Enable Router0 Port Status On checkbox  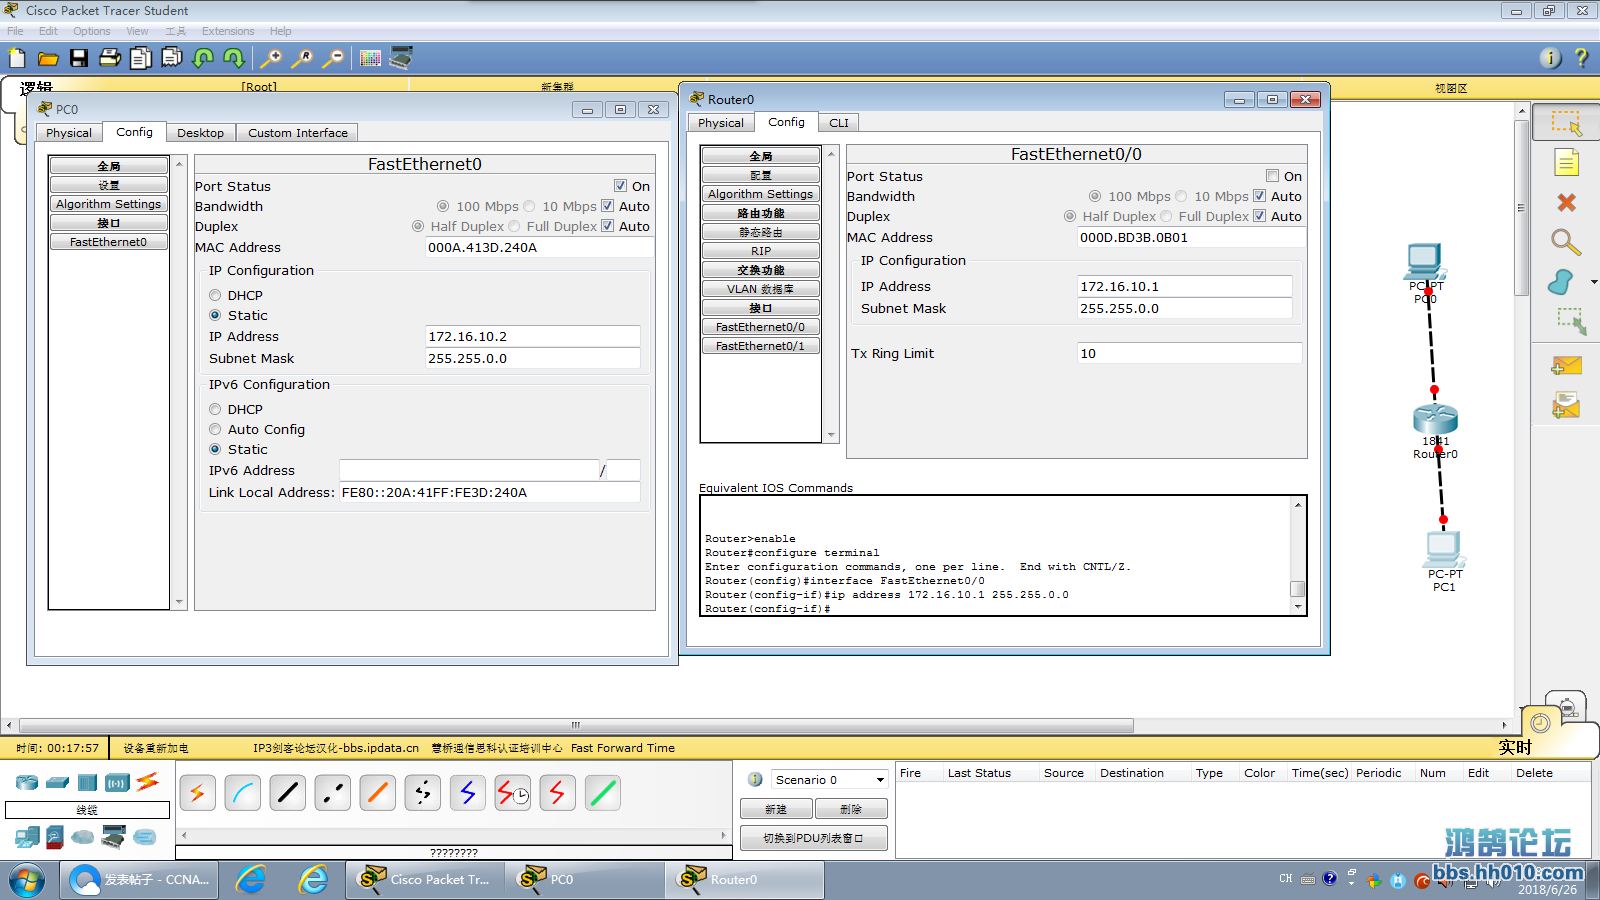point(1272,176)
